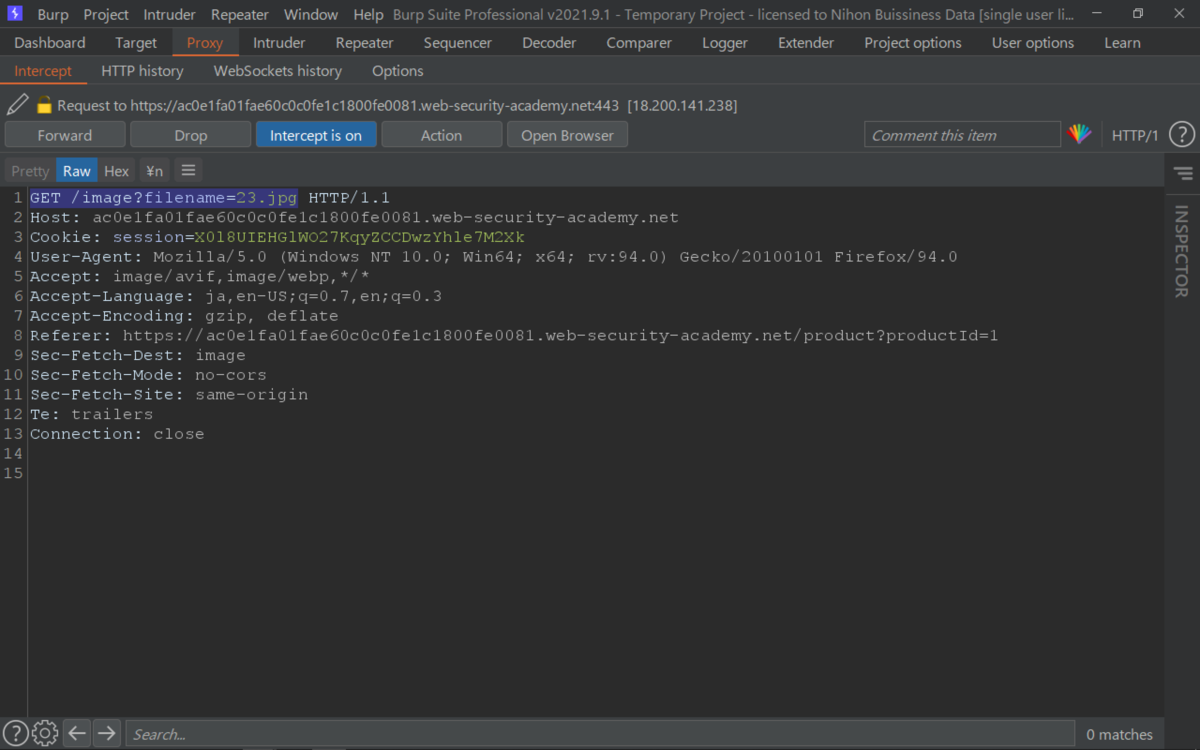Select the Proxy tab
Viewport: 1200px width, 750px height.
pos(205,43)
